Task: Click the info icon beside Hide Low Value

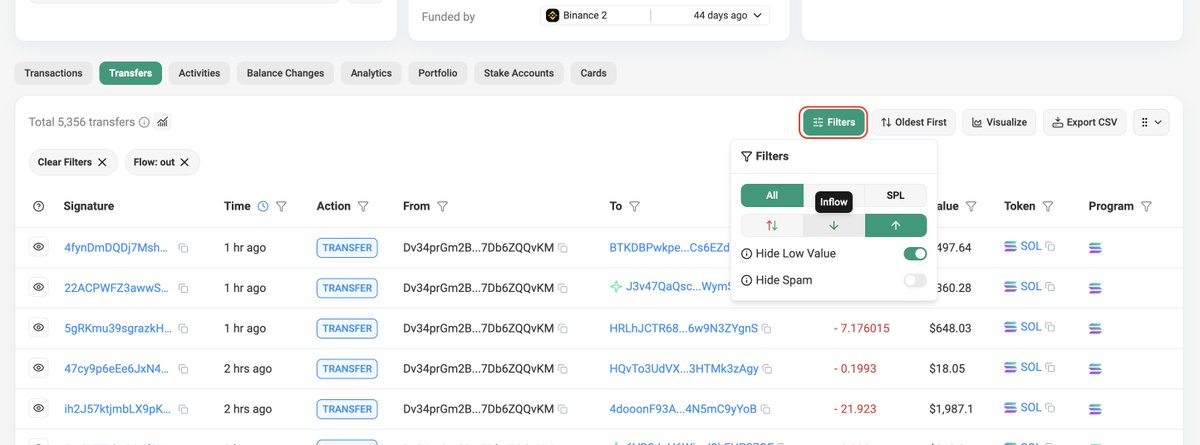Action: 746,254
